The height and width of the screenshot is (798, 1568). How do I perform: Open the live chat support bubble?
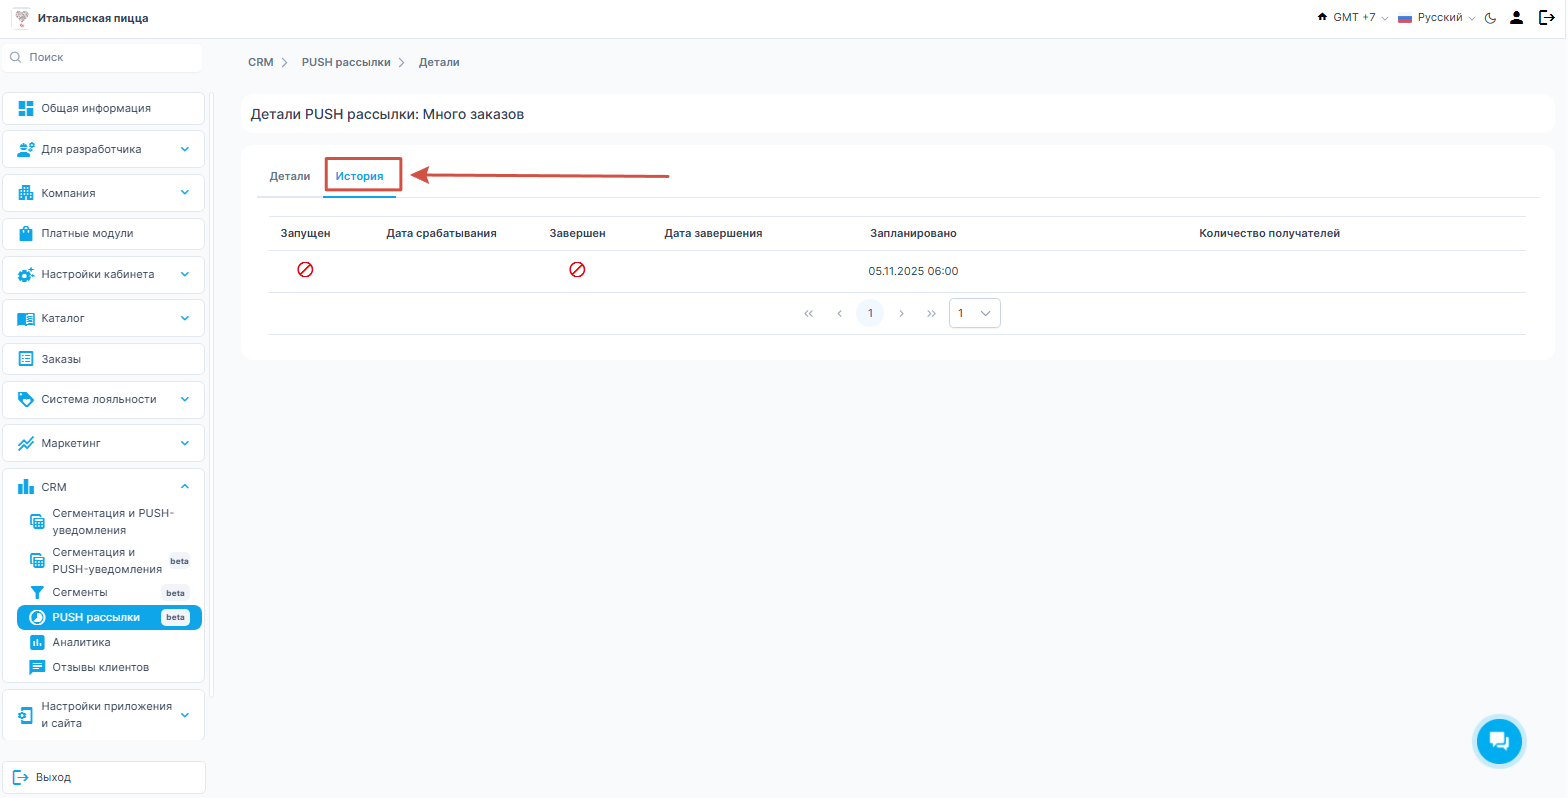pos(1498,741)
